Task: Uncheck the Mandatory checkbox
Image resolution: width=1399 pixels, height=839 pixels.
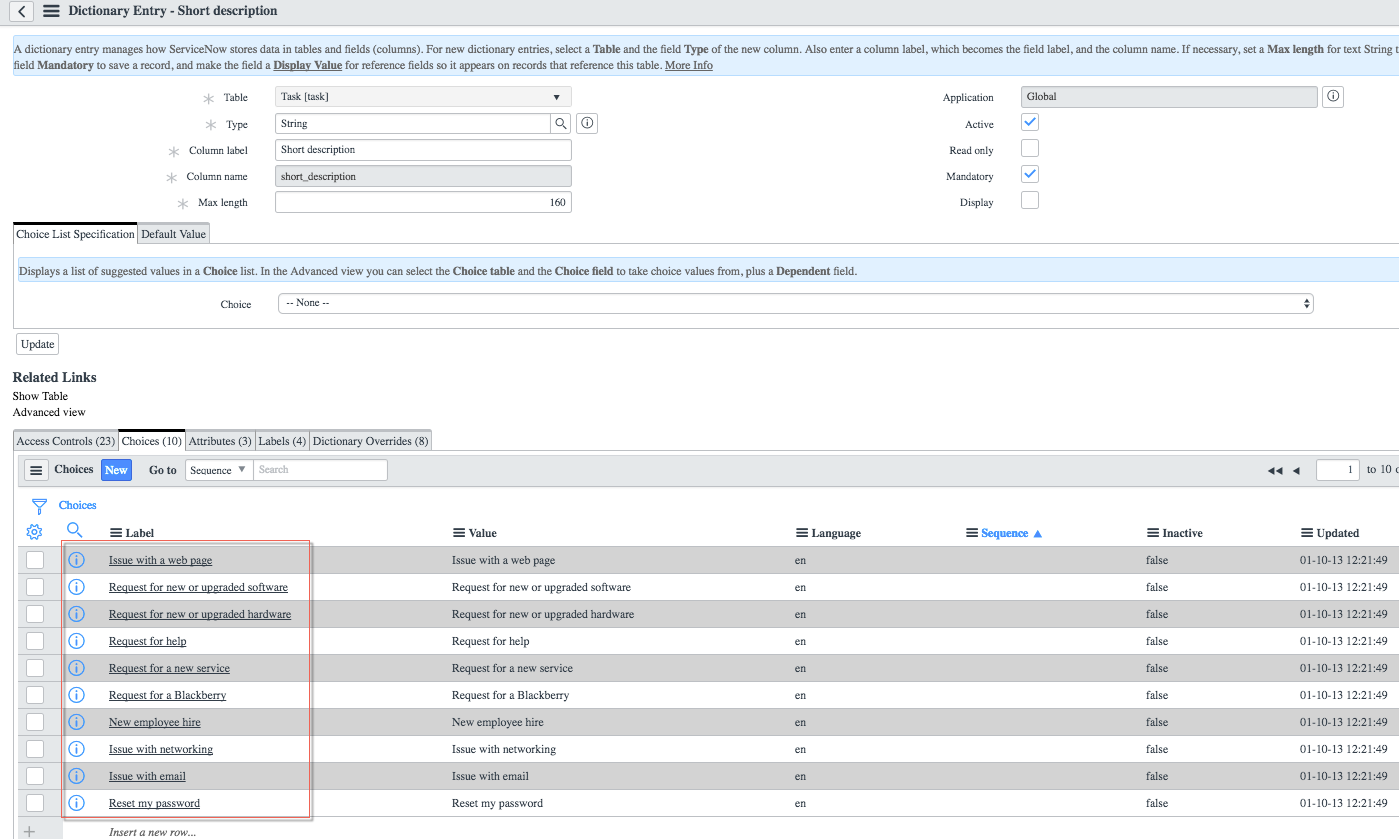Action: (x=1030, y=174)
